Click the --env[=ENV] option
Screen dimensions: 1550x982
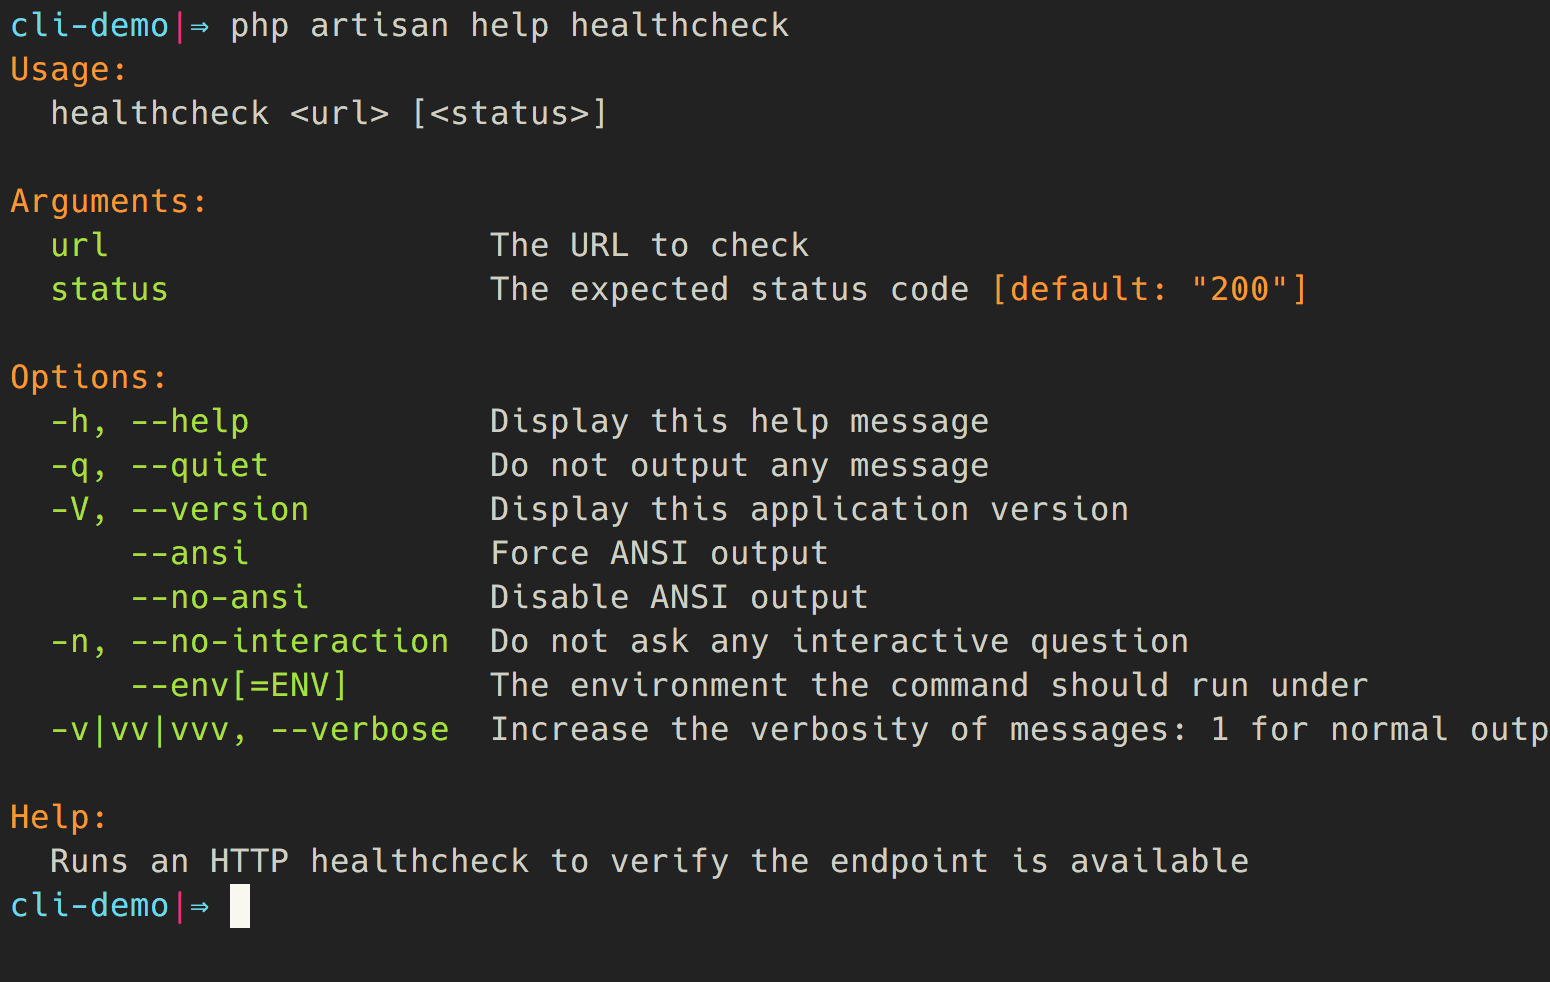coord(240,686)
